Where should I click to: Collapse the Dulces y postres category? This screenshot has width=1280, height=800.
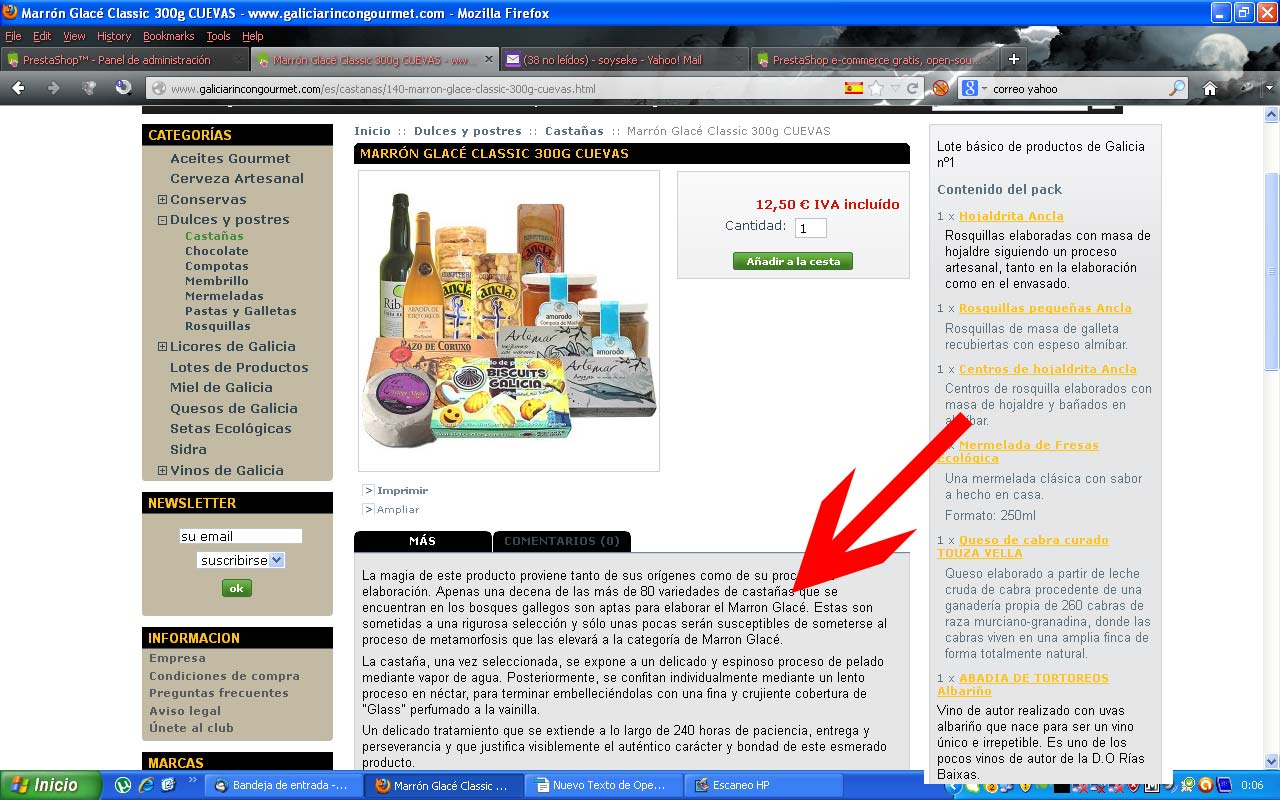pos(162,220)
